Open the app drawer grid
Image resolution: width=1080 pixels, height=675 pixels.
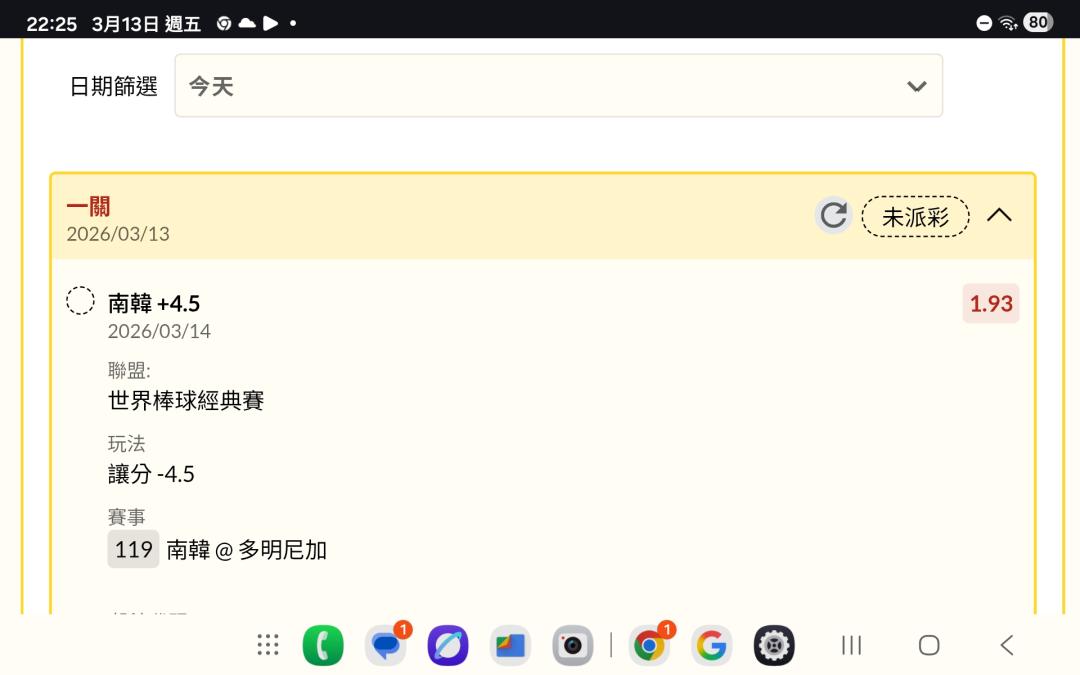tap(268, 645)
